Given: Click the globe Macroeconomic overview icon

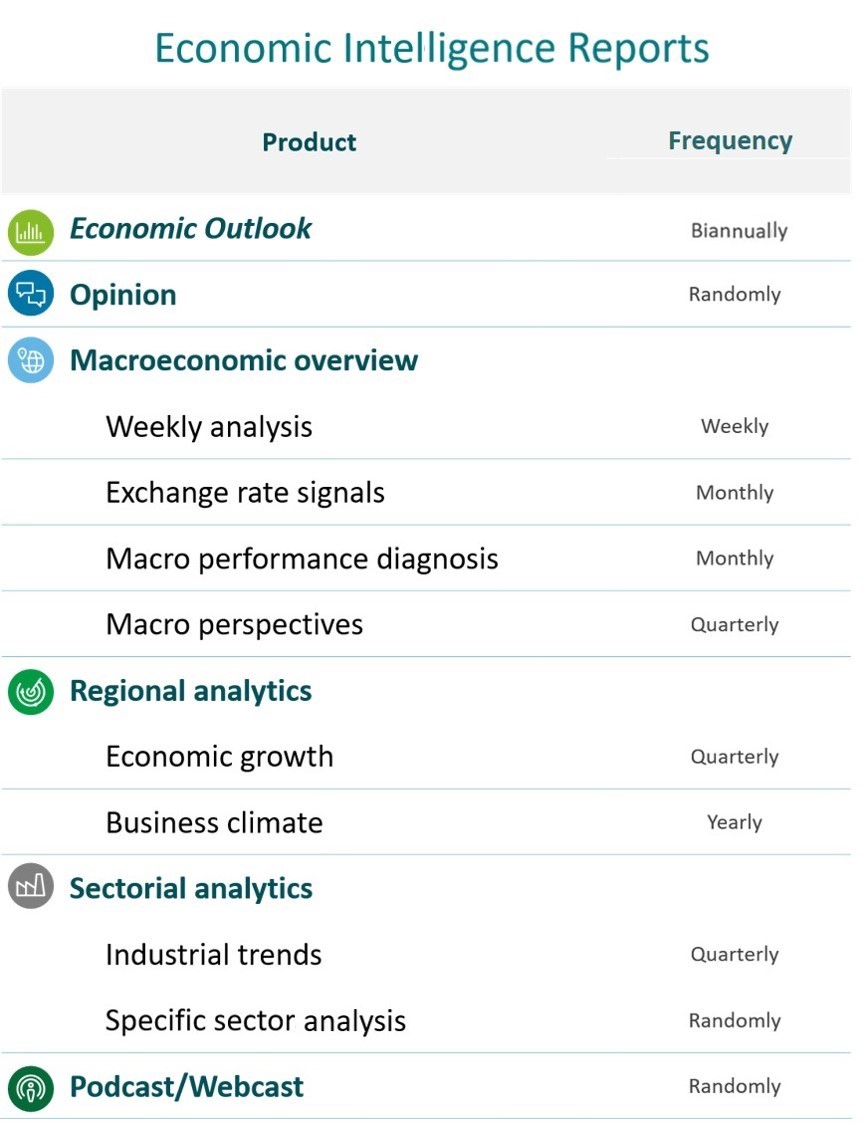Looking at the screenshot, I should [x=31, y=360].
